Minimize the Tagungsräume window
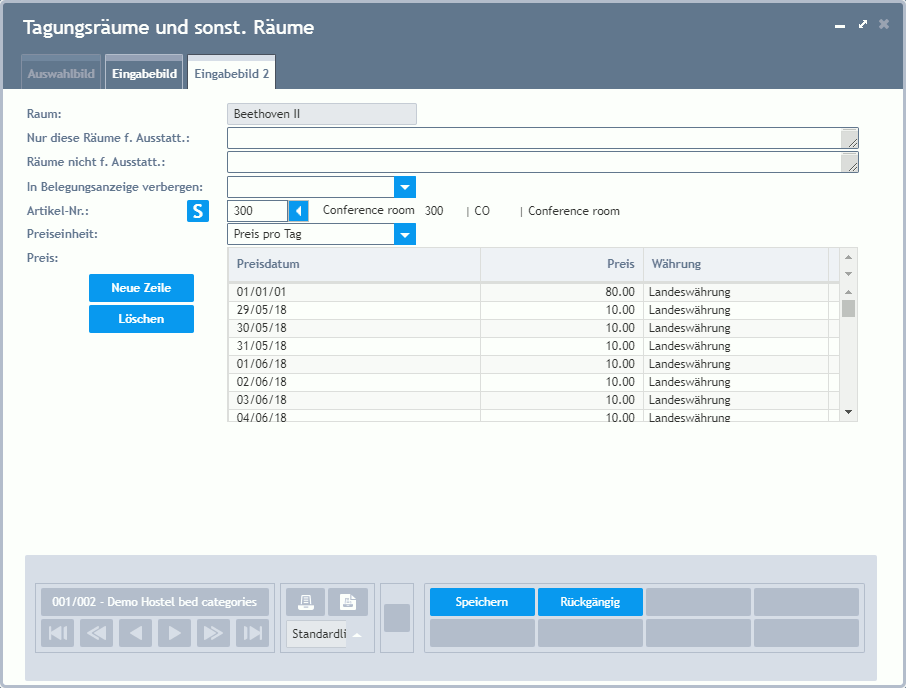Screen dimensions: 906x688 [x=840, y=26]
